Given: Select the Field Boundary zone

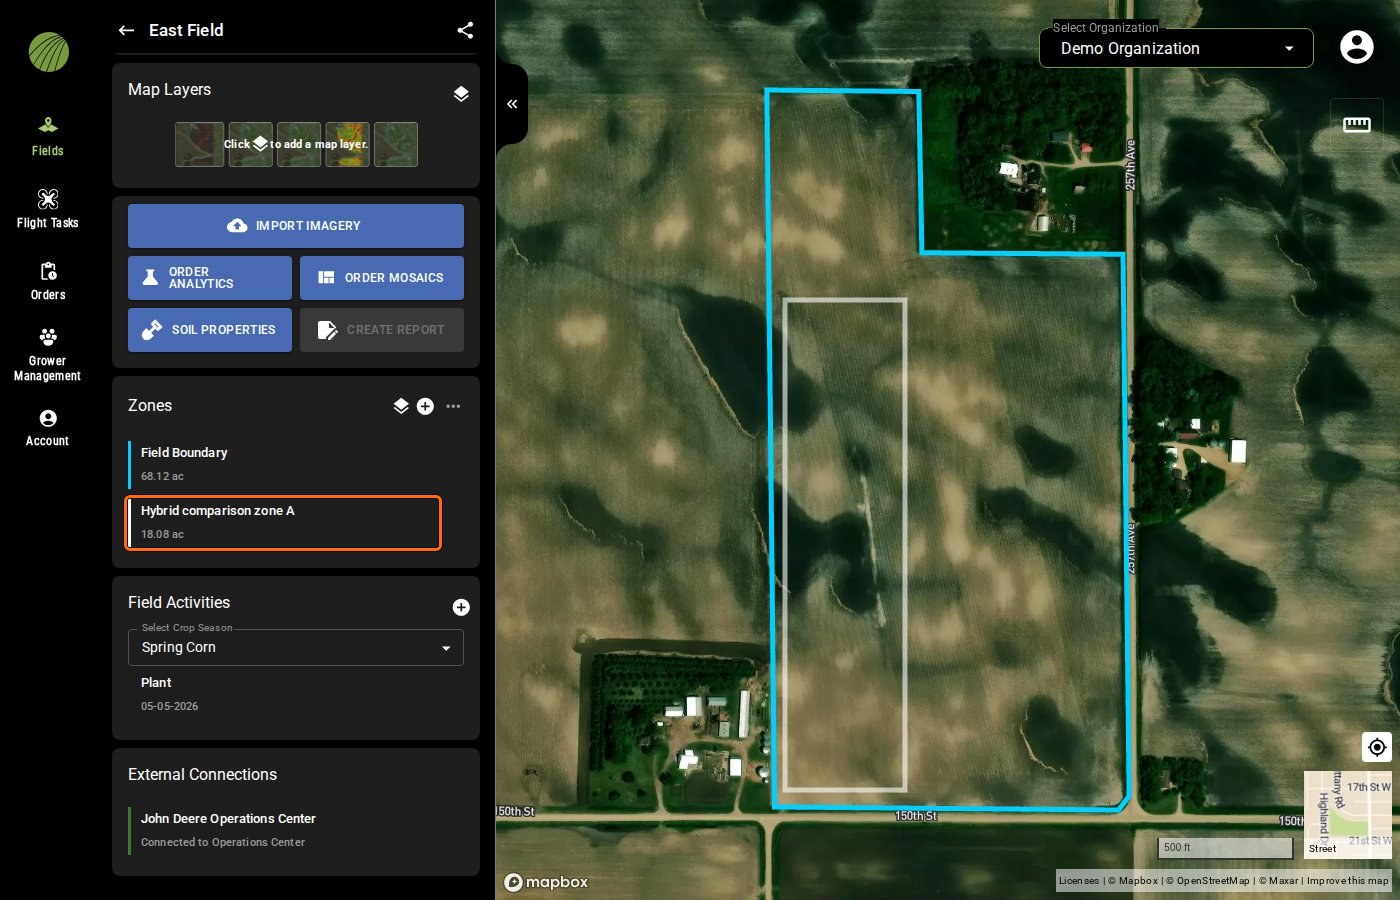Looking at the screenshot, I should (x=284, y=464).
